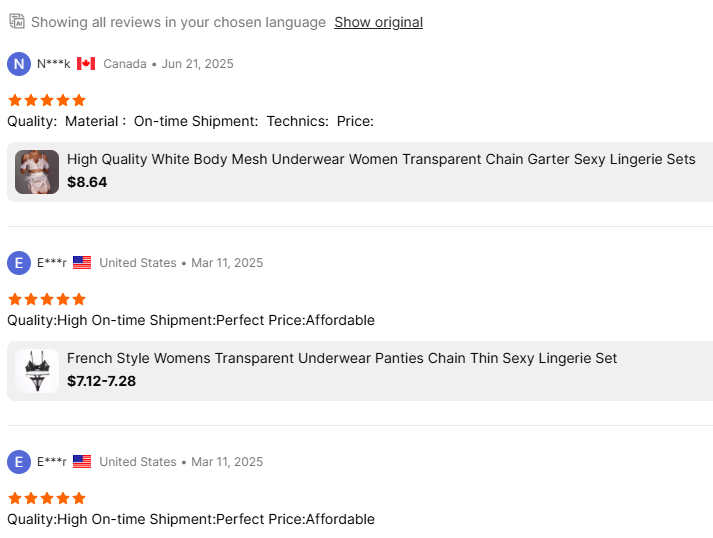This screenshot has width=713, height=538.
Task: Click the Showing all reviews language notice
Action: (x=178, y=22)
